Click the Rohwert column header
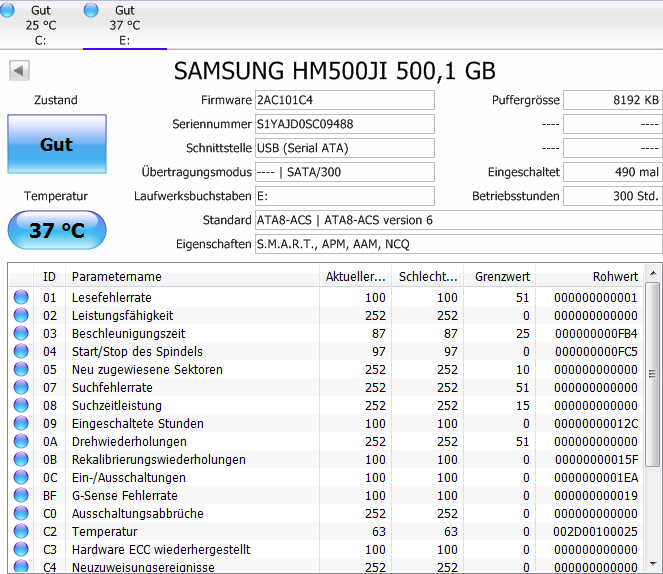Viewport: 663px width, 574px height. point(590,276)
